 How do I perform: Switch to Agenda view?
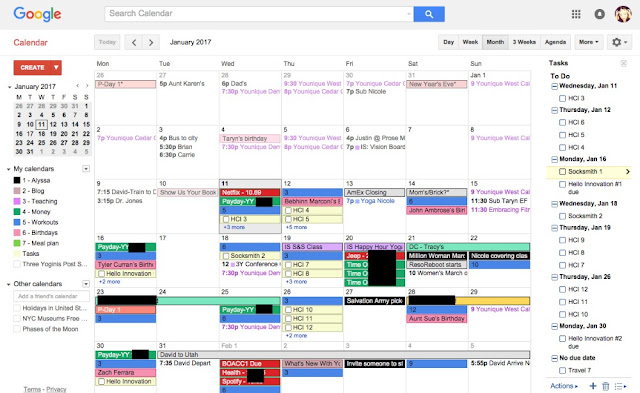click(555, 42)
